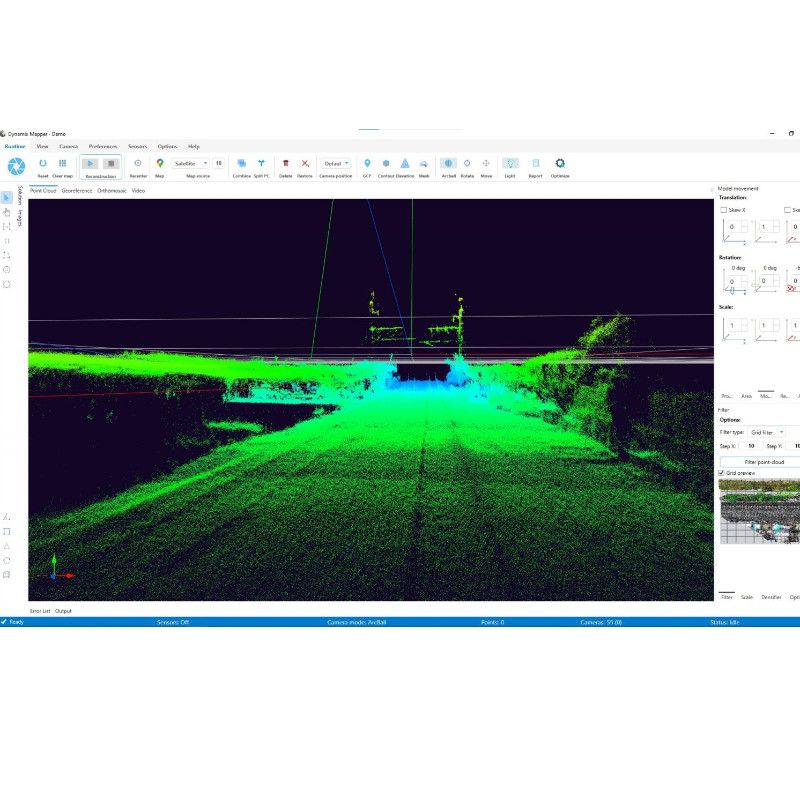
Task: Select the arrow pointer tool in left sidebar
Action: [7, 197]
